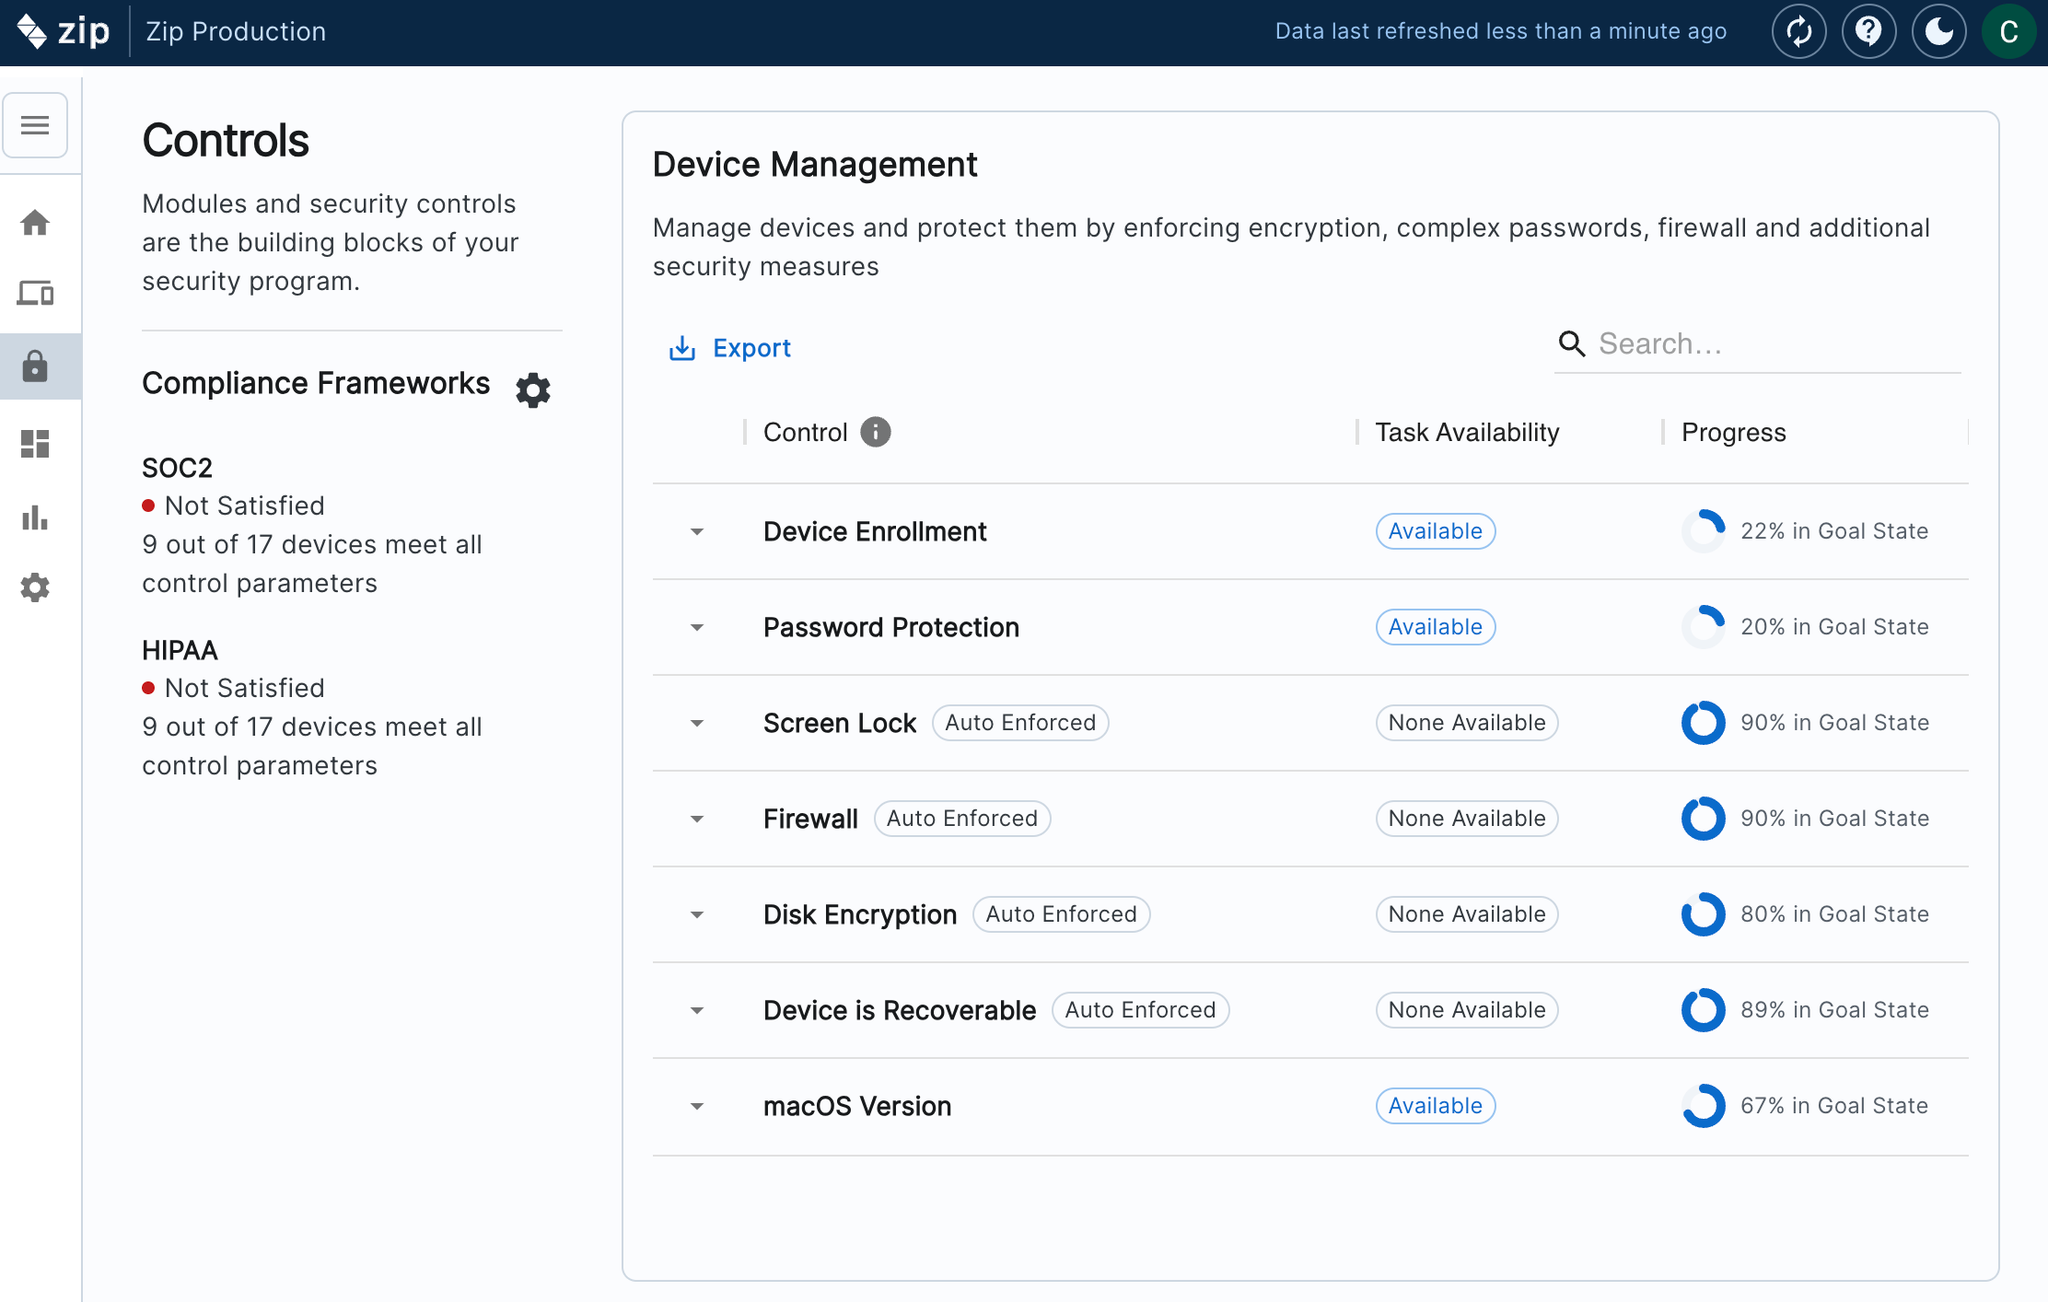Expand the macOS Version row
Image resolution: width=2048 pixels, height=1302 pixels.
[697, 1106]
